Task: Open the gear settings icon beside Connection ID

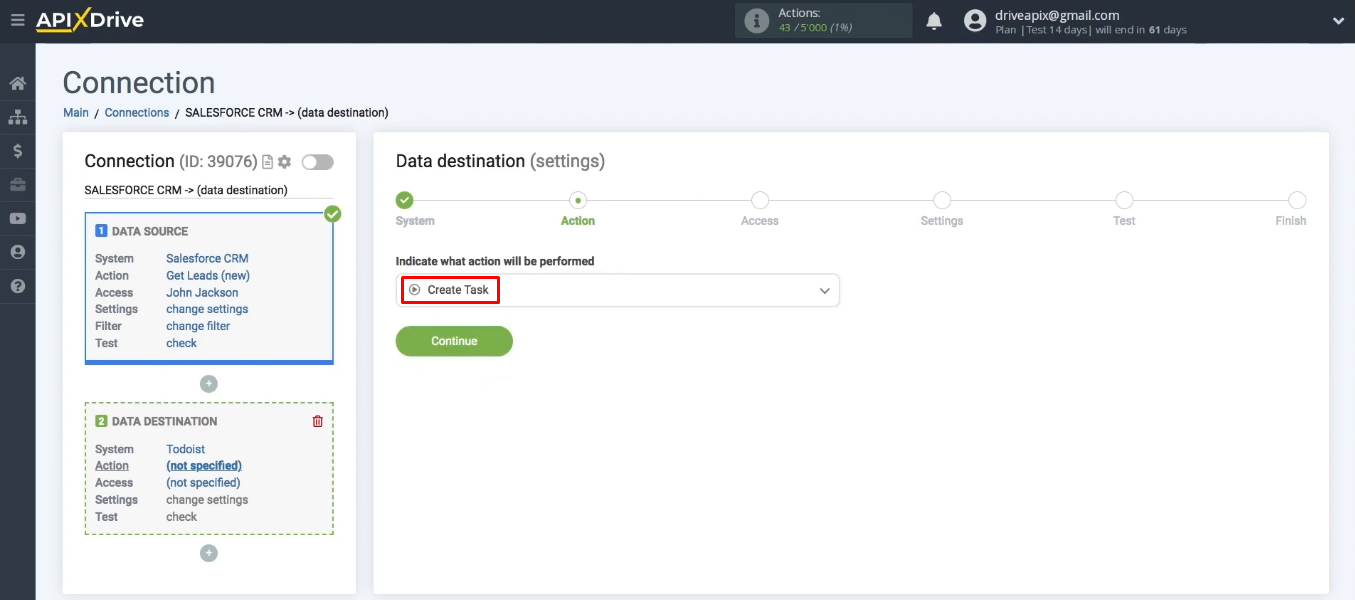Action: pyautogui.click(x=287, y=161)
